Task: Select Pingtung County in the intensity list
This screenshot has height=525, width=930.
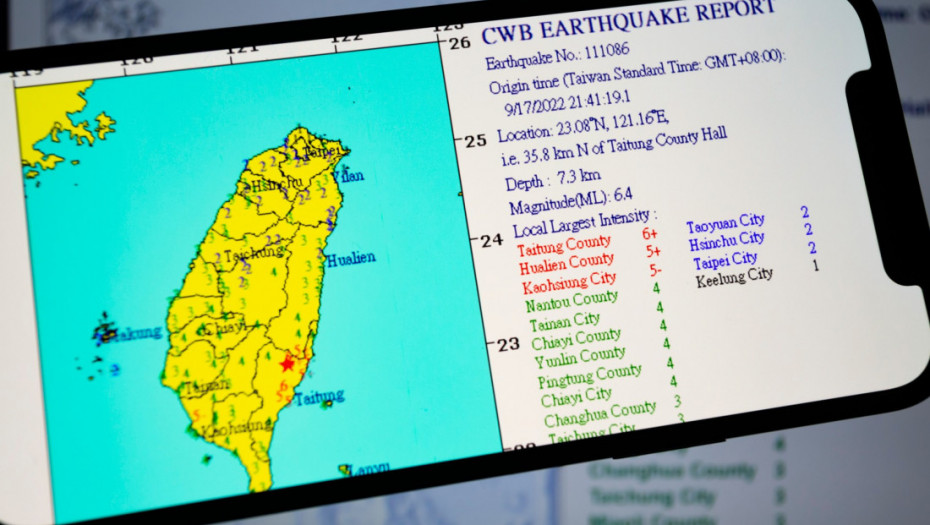Action: [x=590, y=376]
